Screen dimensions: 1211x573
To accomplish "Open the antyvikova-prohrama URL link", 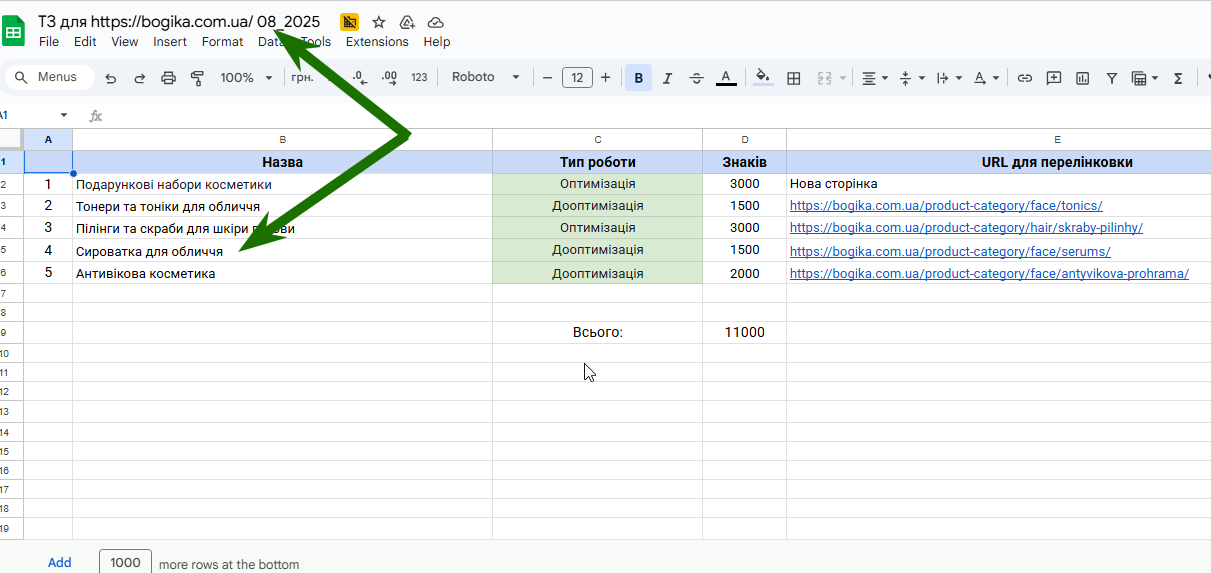I will [x=989, y=274].
